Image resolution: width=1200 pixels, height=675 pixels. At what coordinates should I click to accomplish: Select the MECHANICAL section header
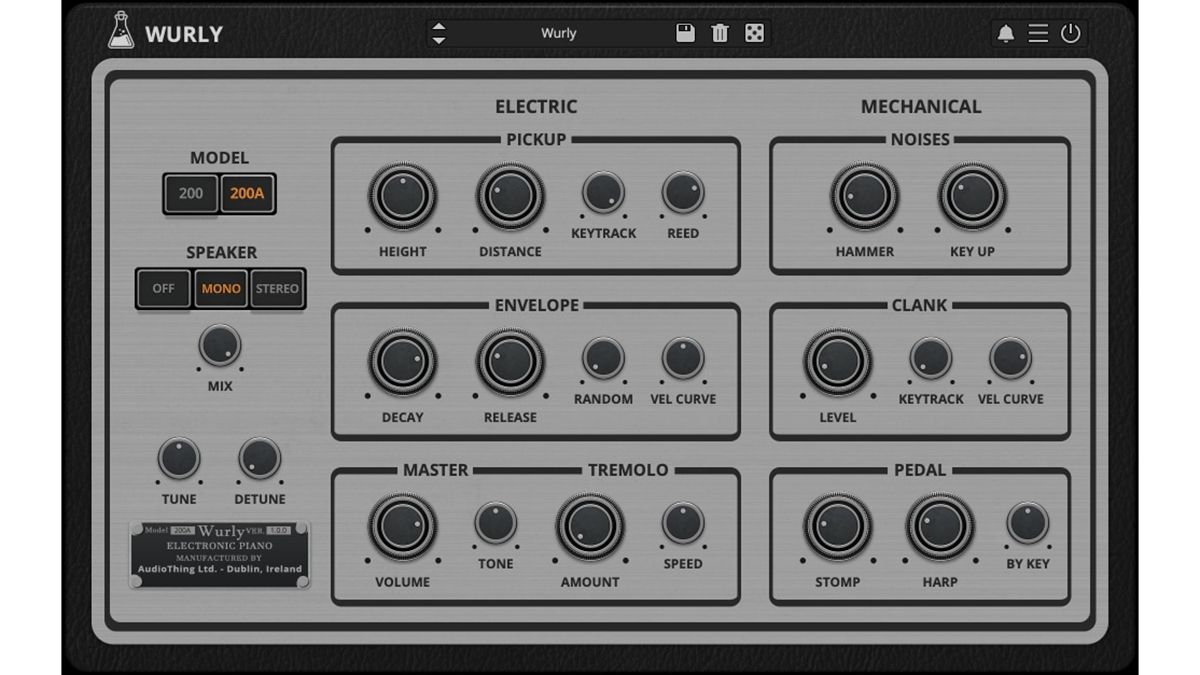pos(920,107)
